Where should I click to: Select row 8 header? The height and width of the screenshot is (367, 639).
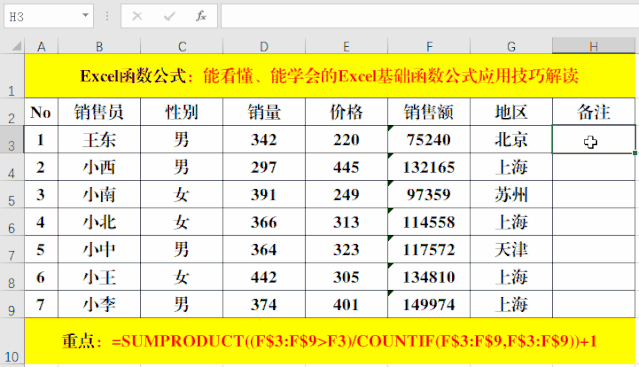[x=12, y=277]
